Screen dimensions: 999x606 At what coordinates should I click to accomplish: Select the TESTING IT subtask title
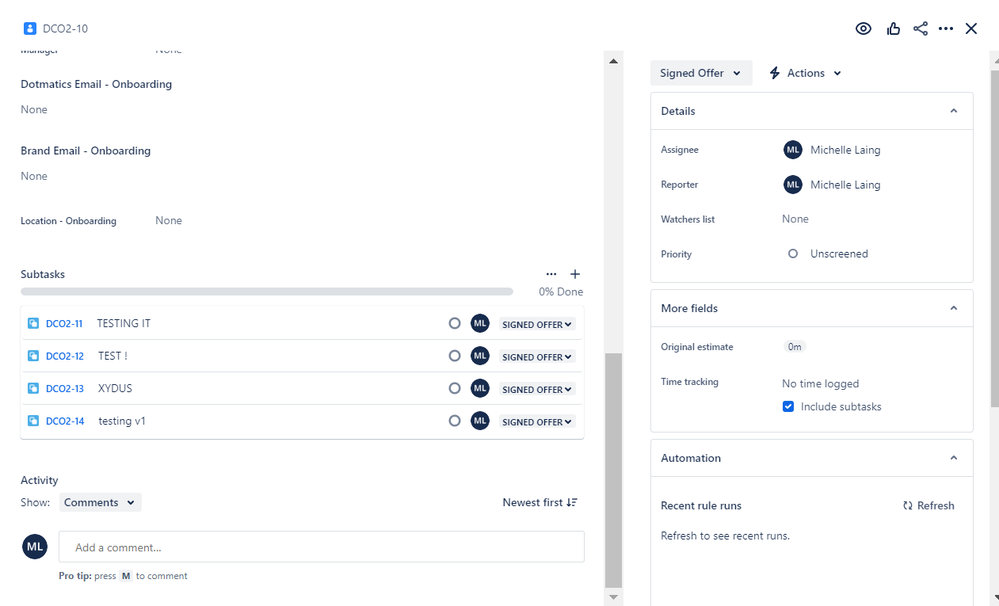124,324
